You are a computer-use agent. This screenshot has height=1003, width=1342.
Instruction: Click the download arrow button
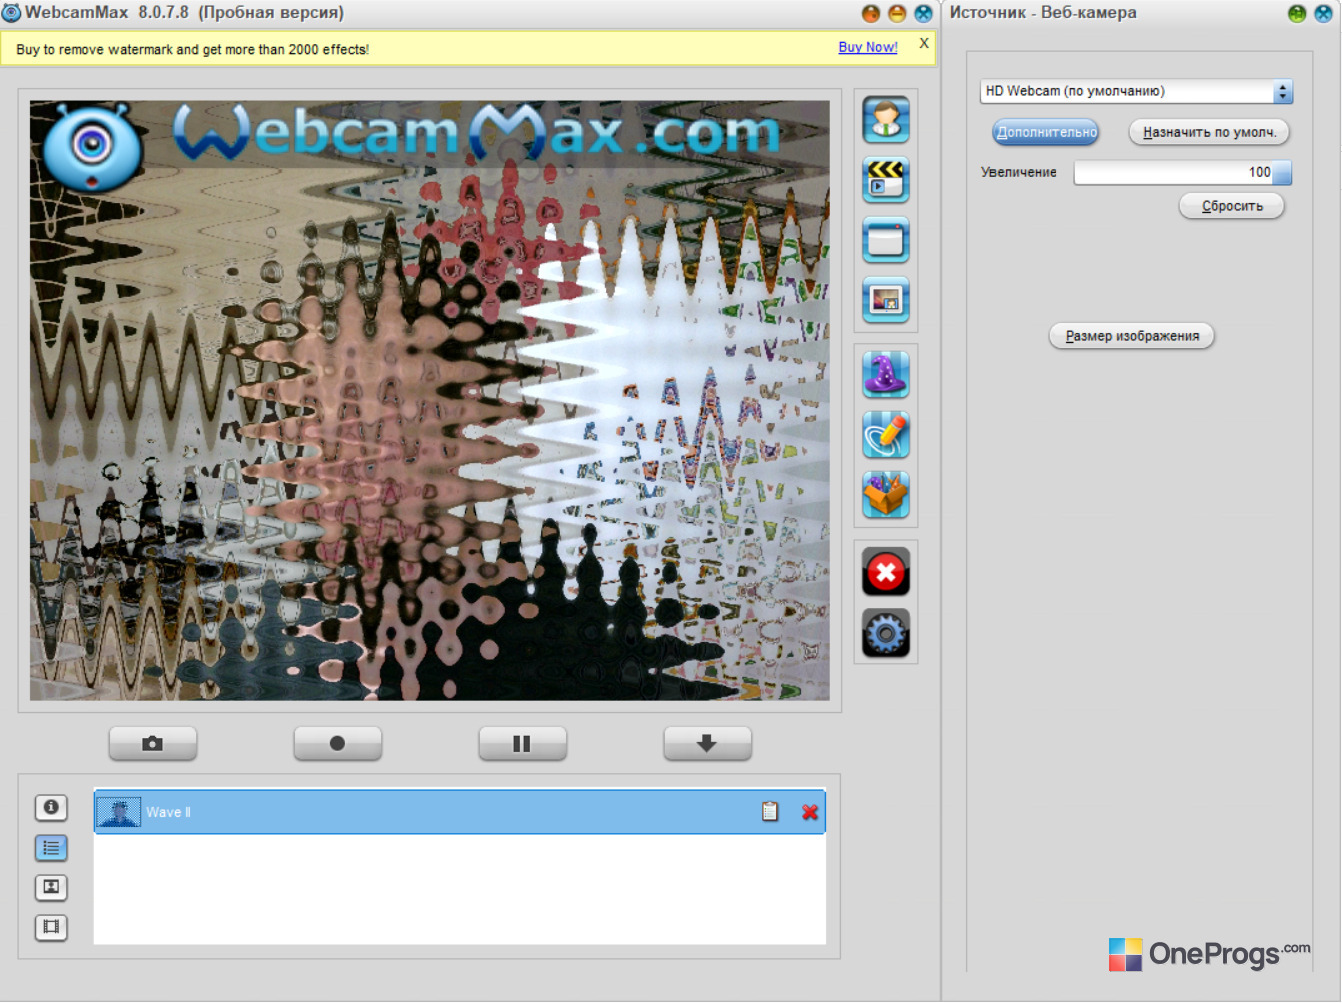707,744
